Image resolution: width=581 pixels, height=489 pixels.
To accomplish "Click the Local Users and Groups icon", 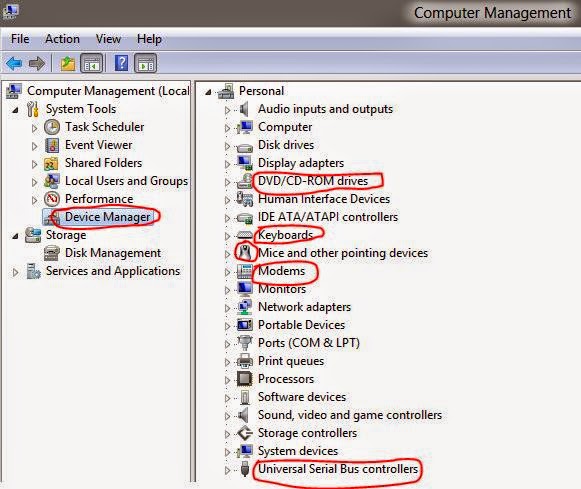I will pos(52,181).
